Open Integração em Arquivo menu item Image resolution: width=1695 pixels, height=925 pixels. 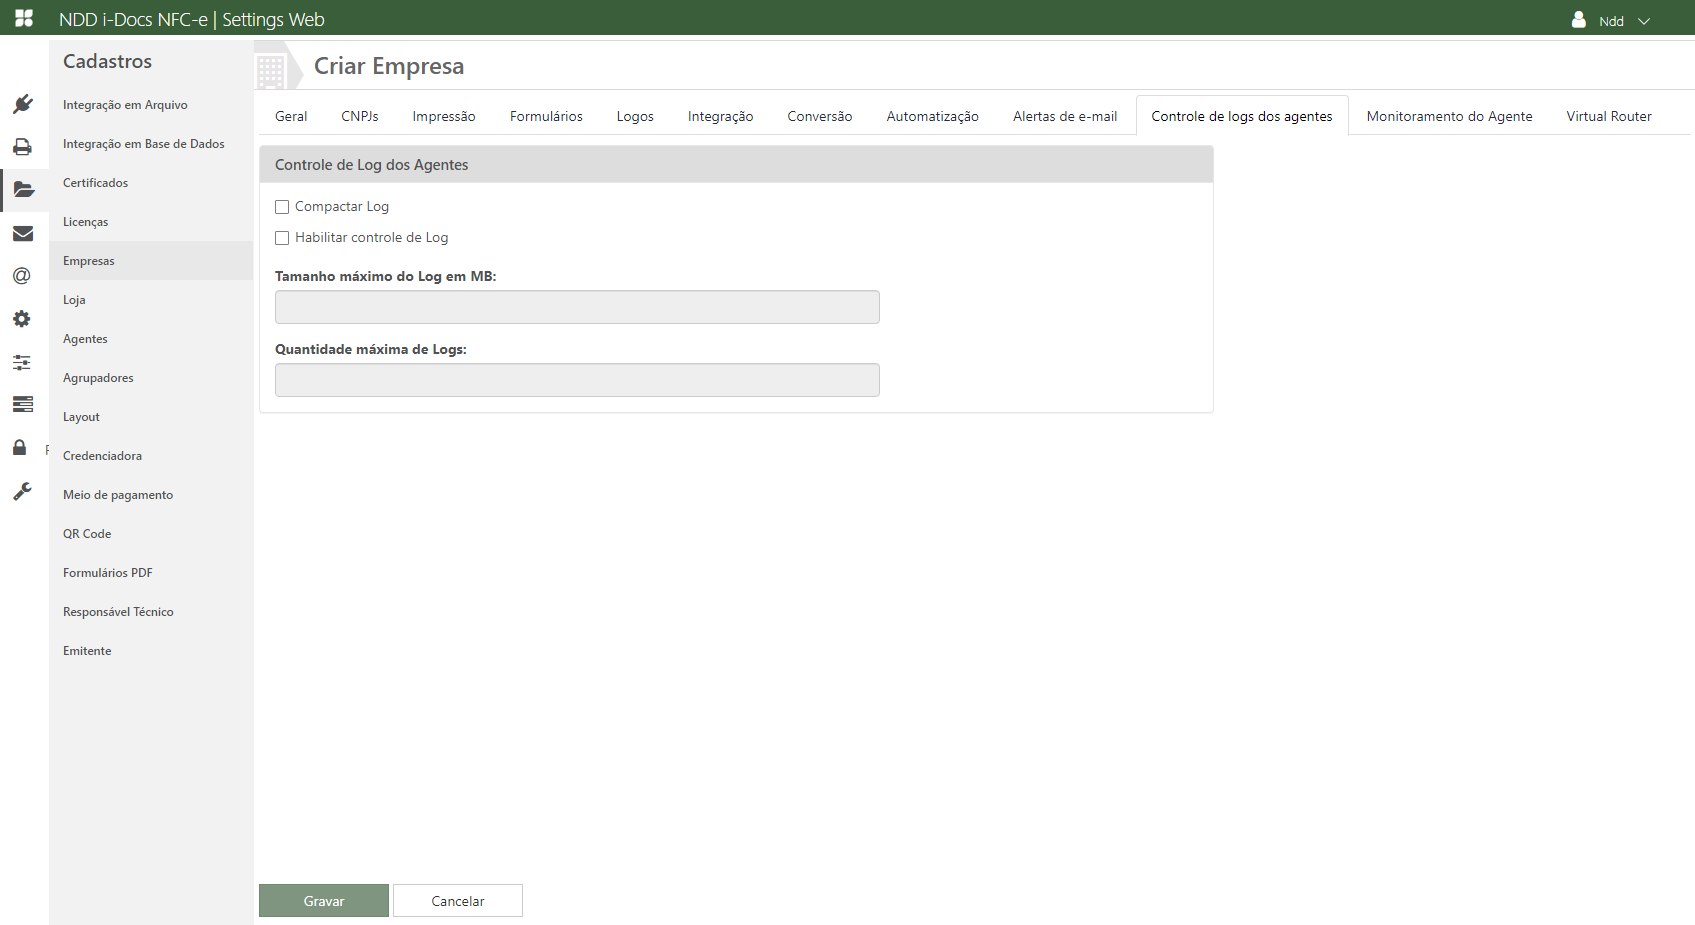click(151, 105)
